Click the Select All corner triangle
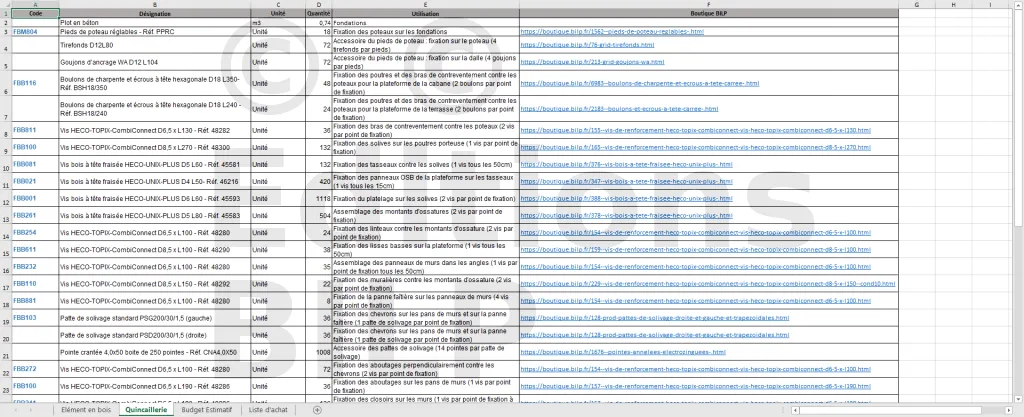This screenshot has width=1024, height=417. (5, 4)
